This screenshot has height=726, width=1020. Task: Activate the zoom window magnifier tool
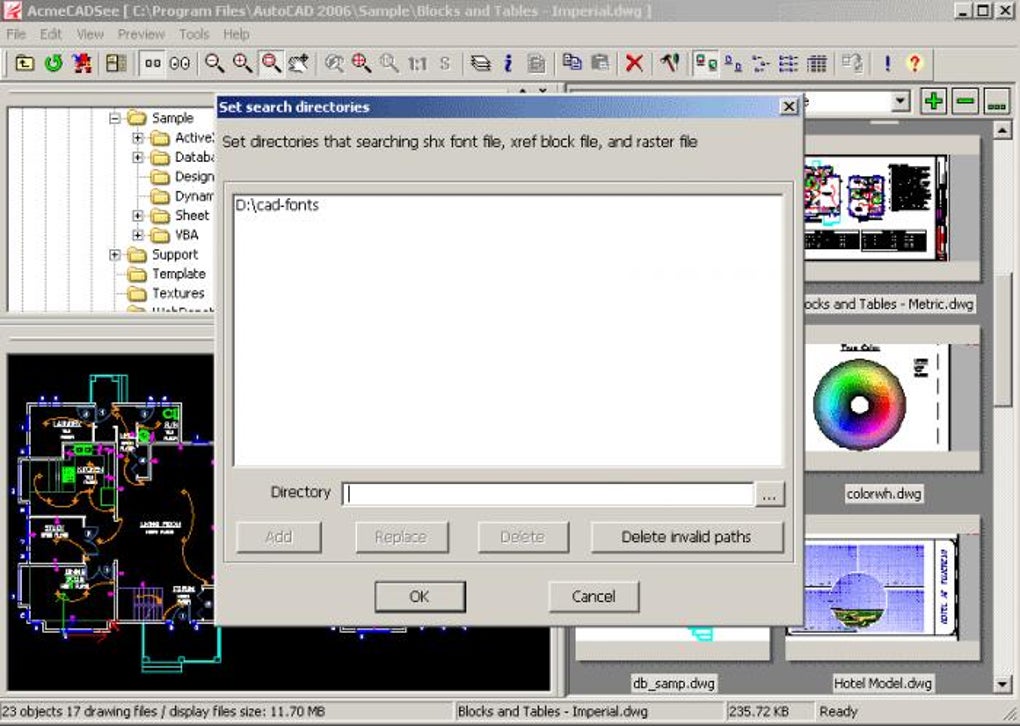(x=271, y=63)
